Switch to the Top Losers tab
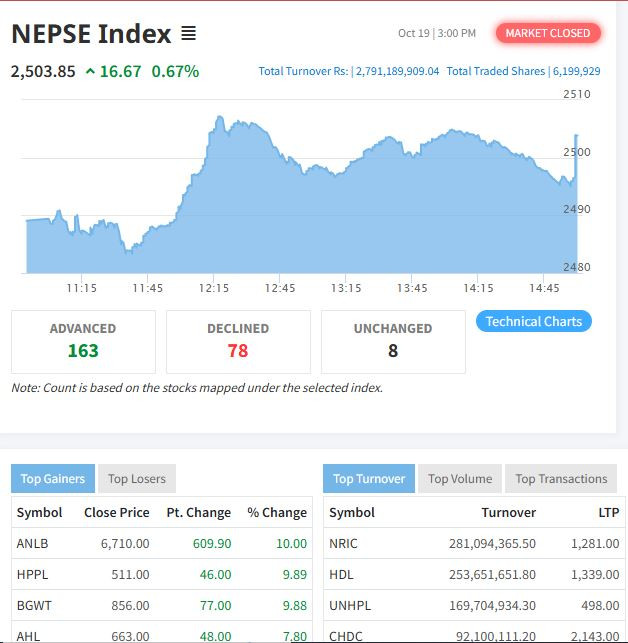This screenshot has height=643, width=628. click(136, 478)
